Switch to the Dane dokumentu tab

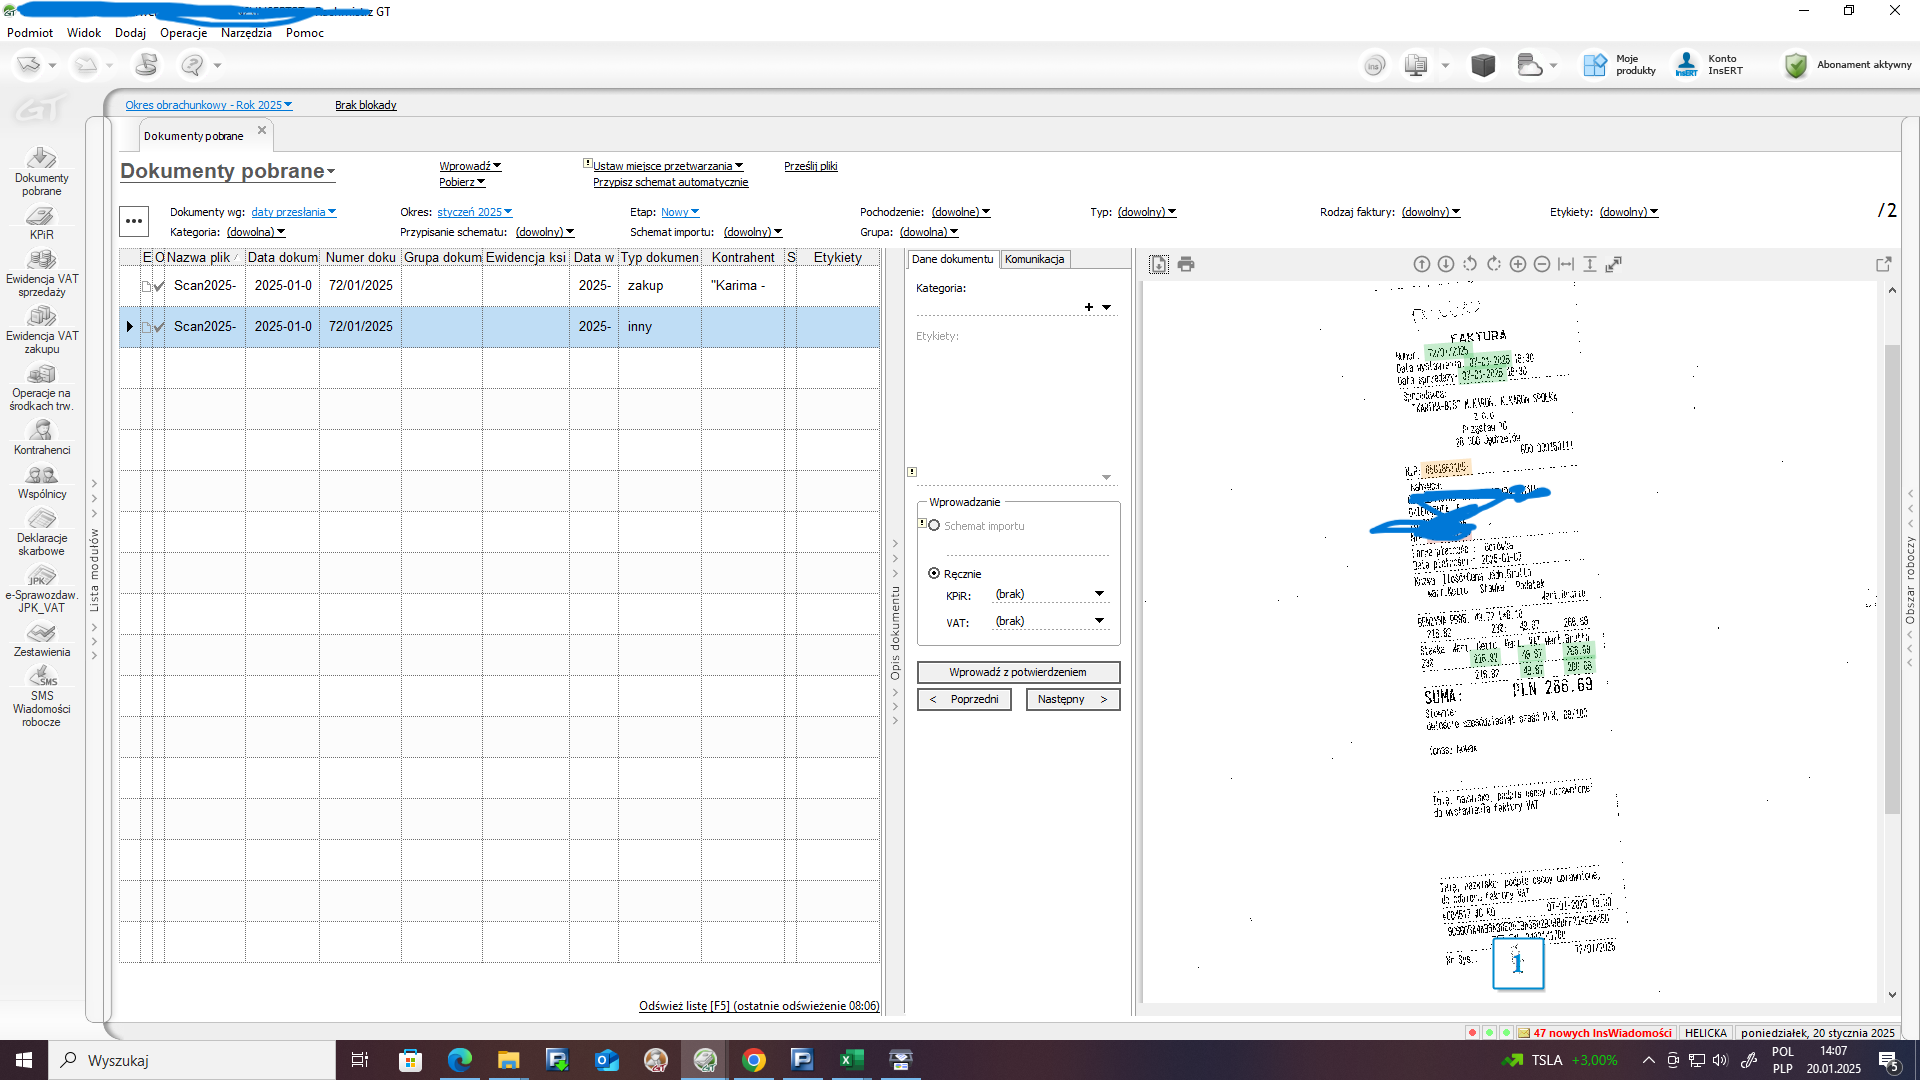(x=953, y=259)
